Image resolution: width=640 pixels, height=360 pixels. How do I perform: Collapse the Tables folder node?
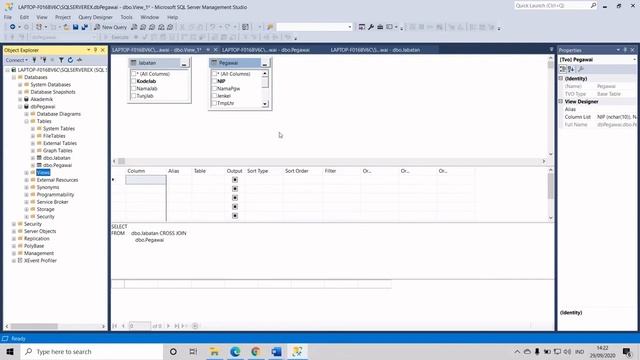27,121
